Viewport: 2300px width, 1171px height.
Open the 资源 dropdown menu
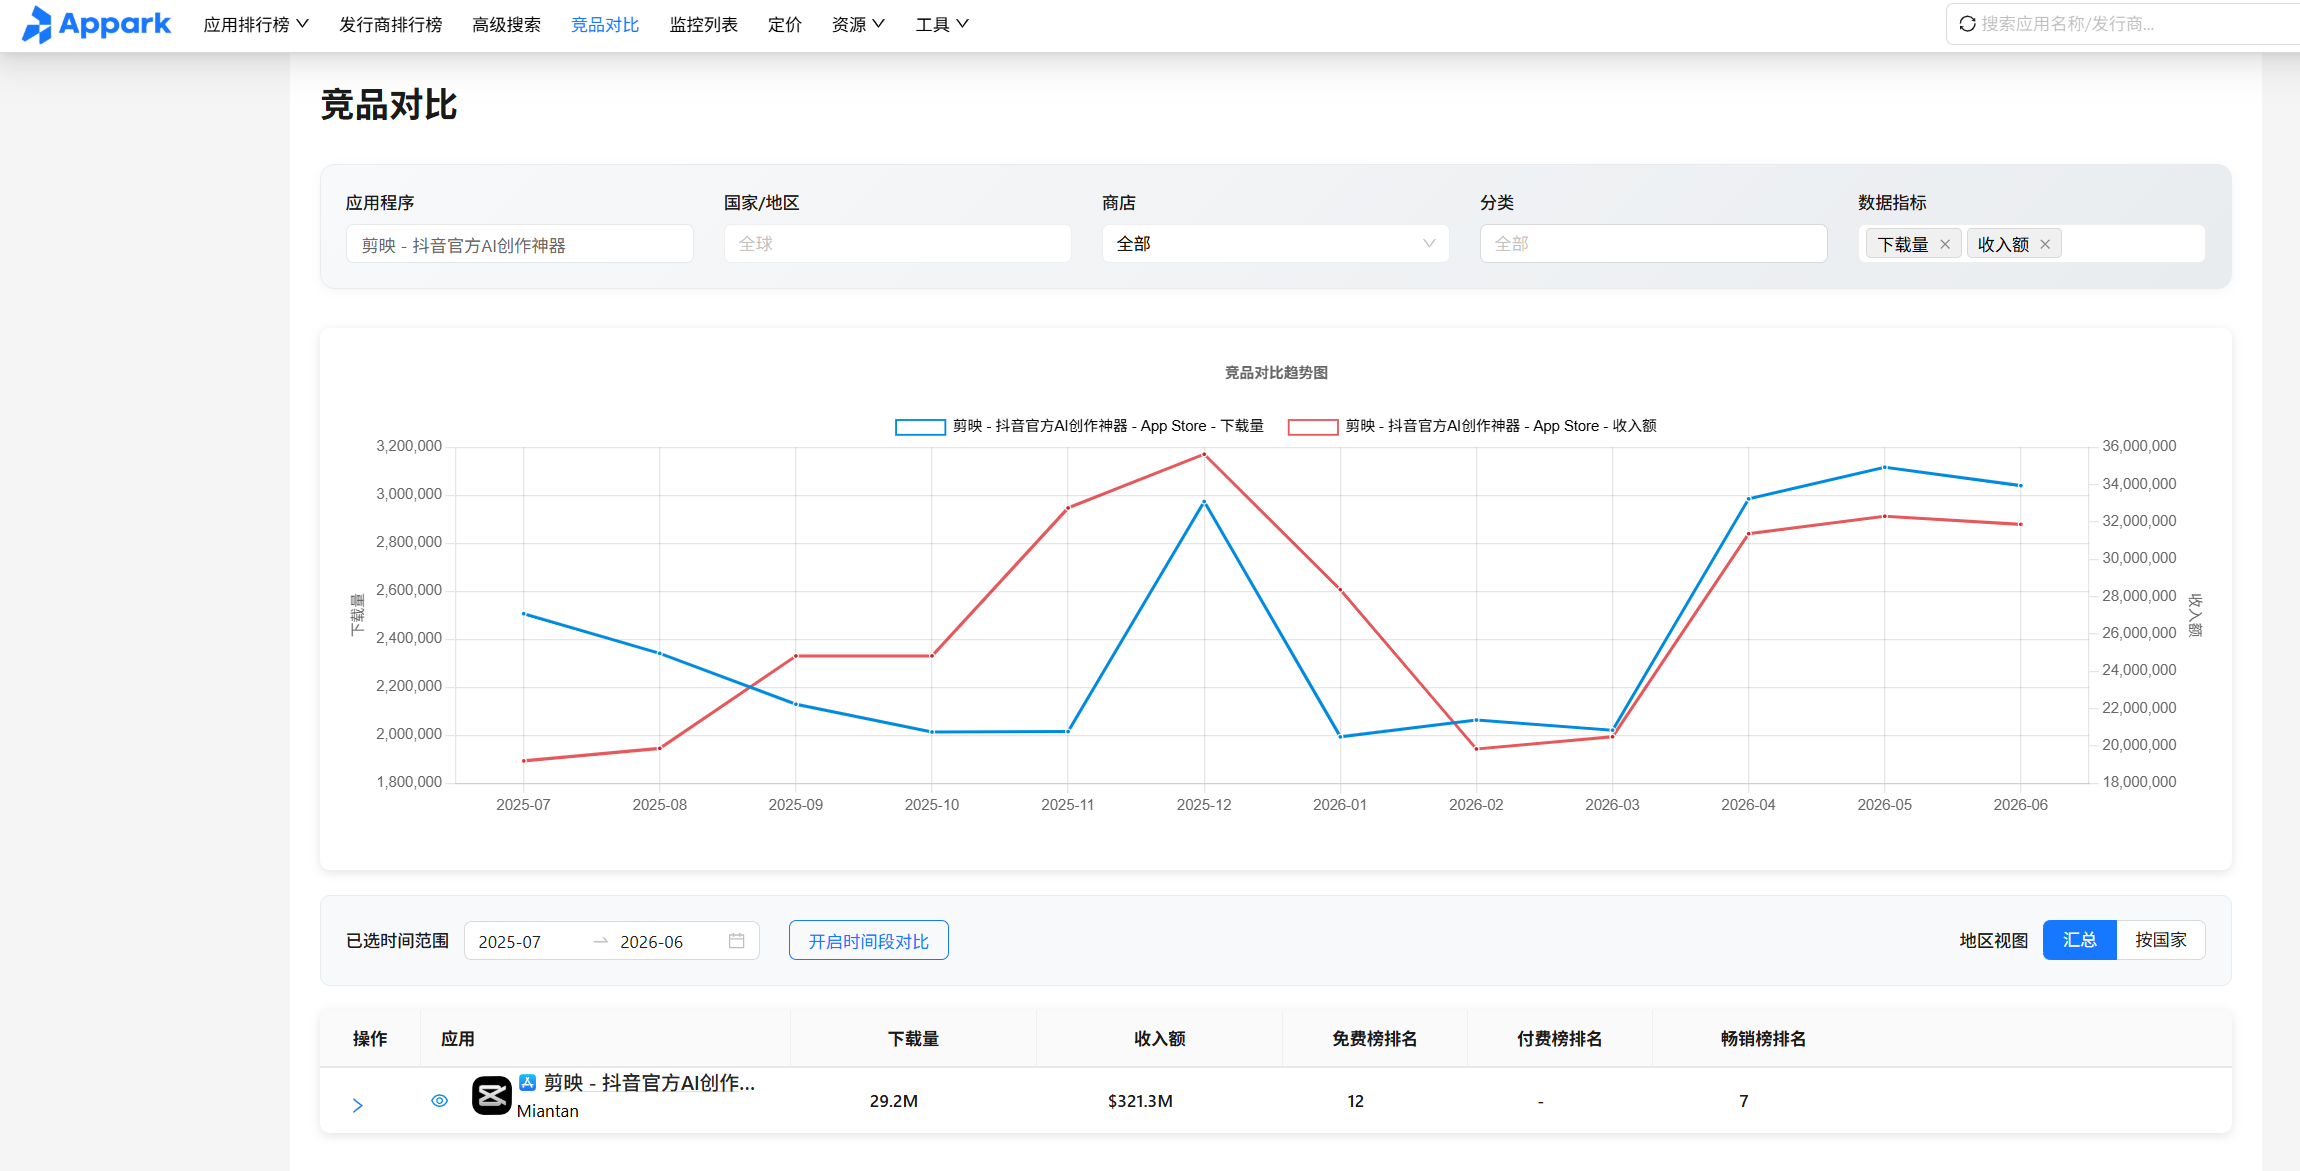click(858, 24)
